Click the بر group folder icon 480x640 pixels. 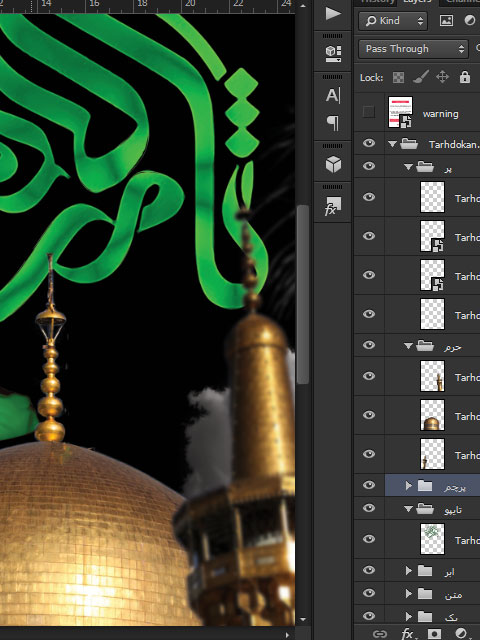424,167
